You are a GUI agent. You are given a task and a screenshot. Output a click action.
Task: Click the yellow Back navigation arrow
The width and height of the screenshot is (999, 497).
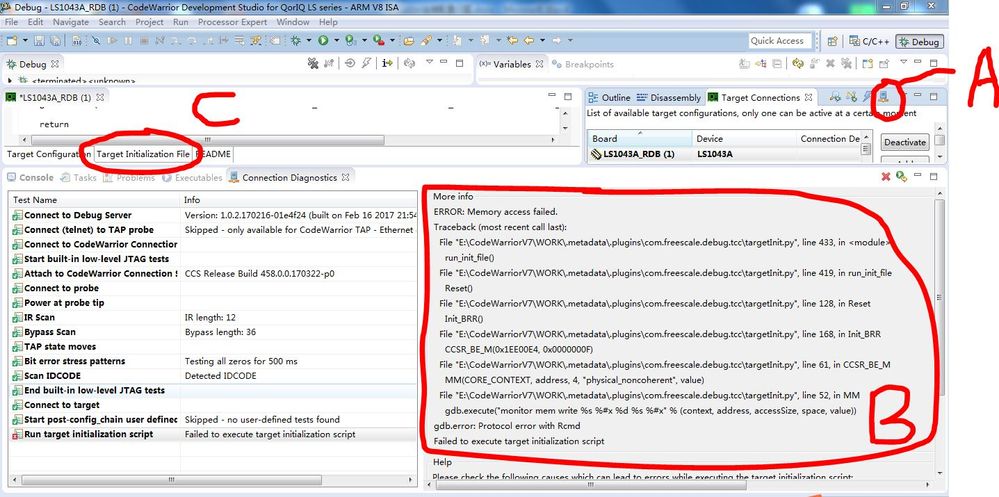coord(529,40)
